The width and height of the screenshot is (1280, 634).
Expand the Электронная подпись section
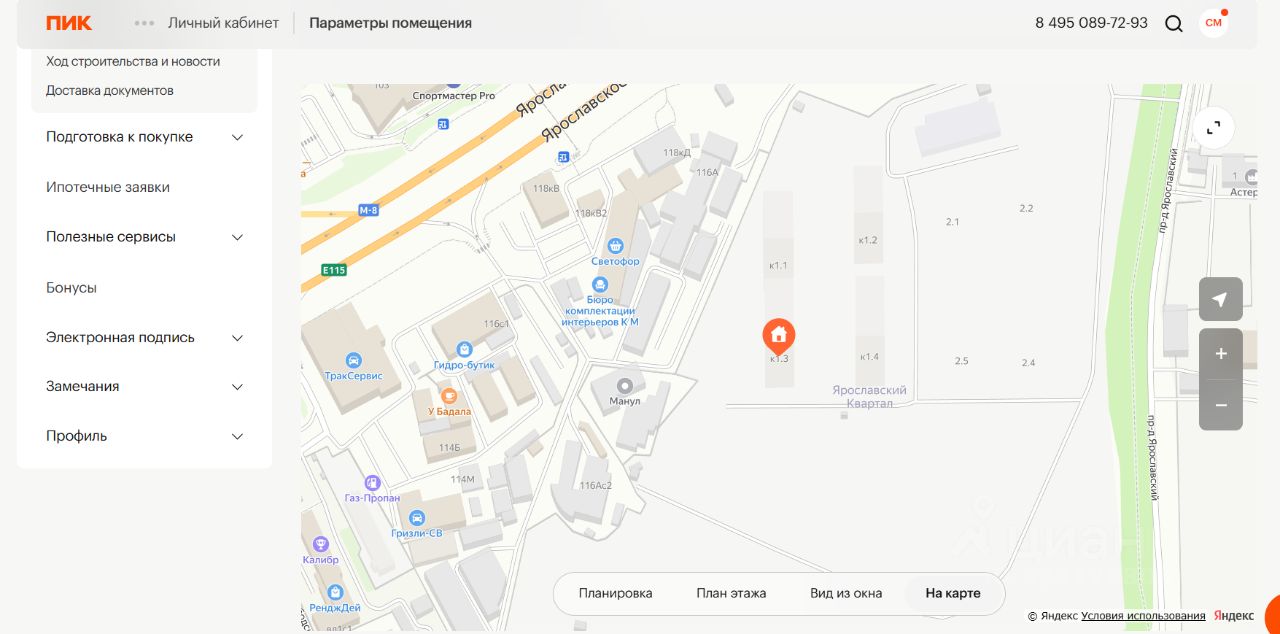pyautogui.click(x=145, y=338)
